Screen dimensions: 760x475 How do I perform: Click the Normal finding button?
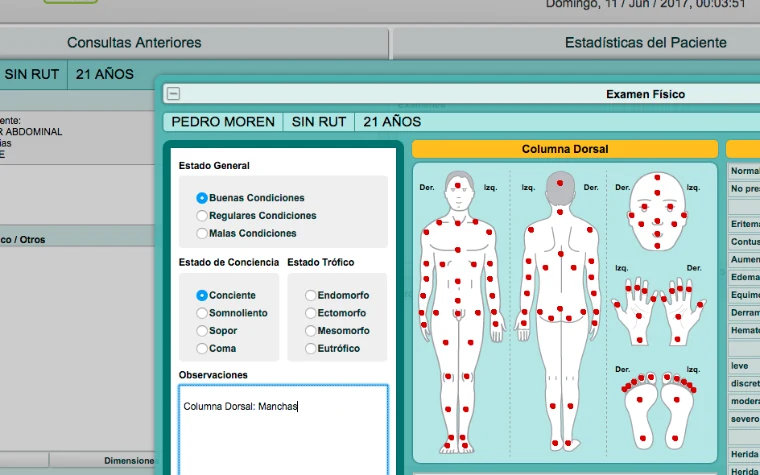(744, 171)
